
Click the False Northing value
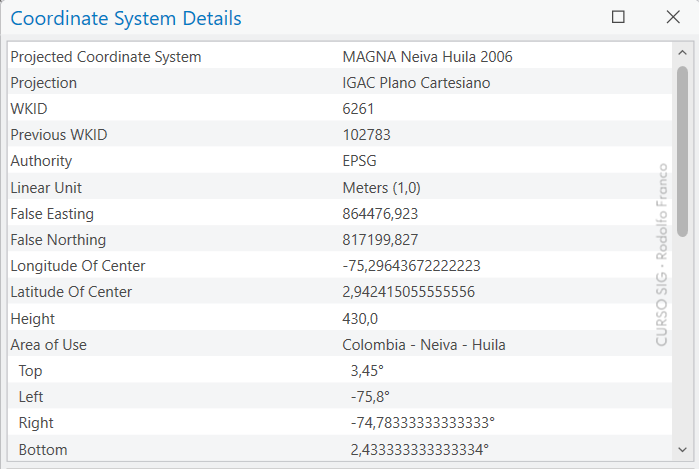click(x=380, y=240)
